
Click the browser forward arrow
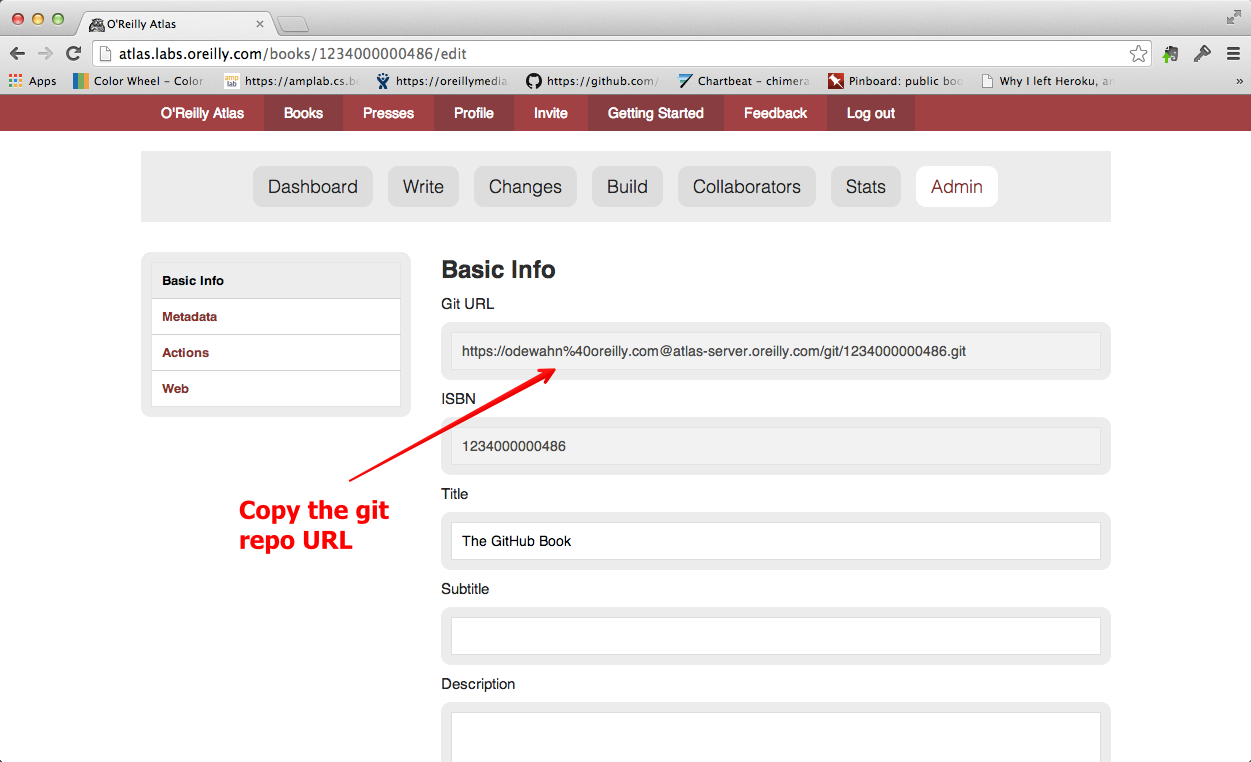coord(45,54)
